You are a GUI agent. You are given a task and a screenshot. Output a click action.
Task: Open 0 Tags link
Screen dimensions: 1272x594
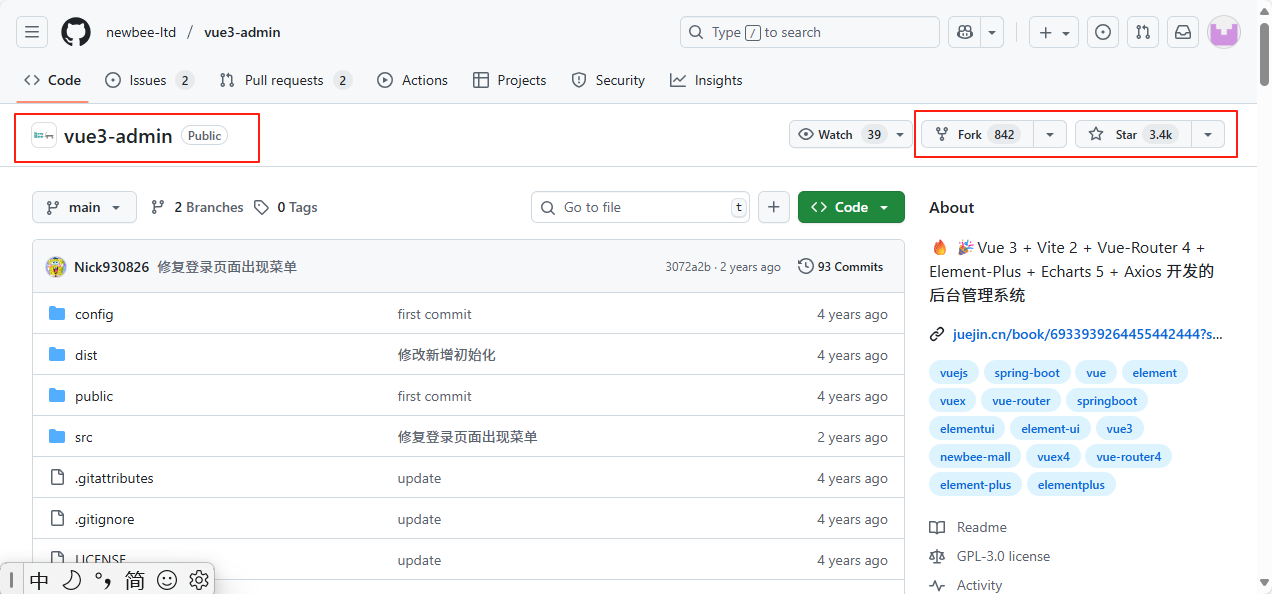tap(285, 207)
